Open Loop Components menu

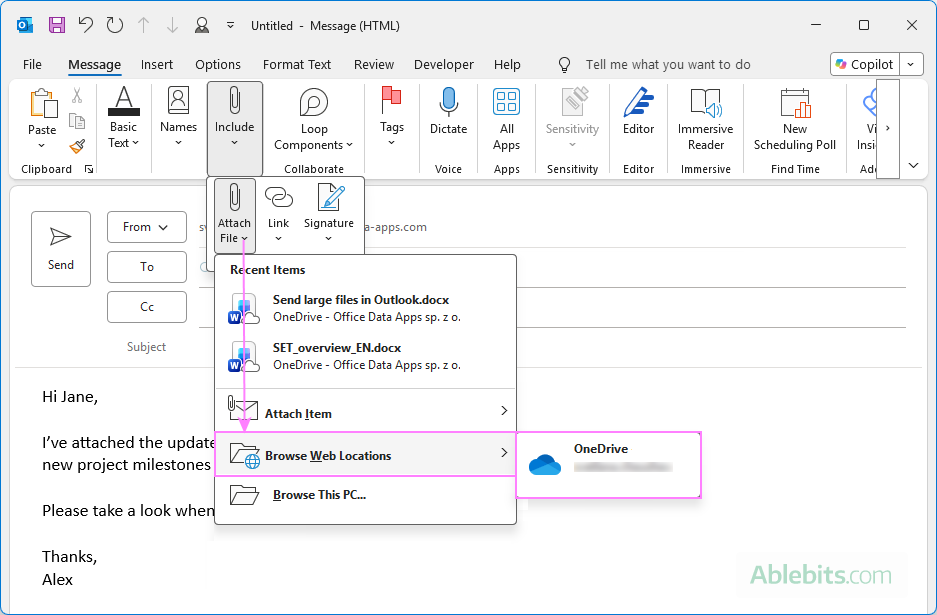[x=314, y=118]
